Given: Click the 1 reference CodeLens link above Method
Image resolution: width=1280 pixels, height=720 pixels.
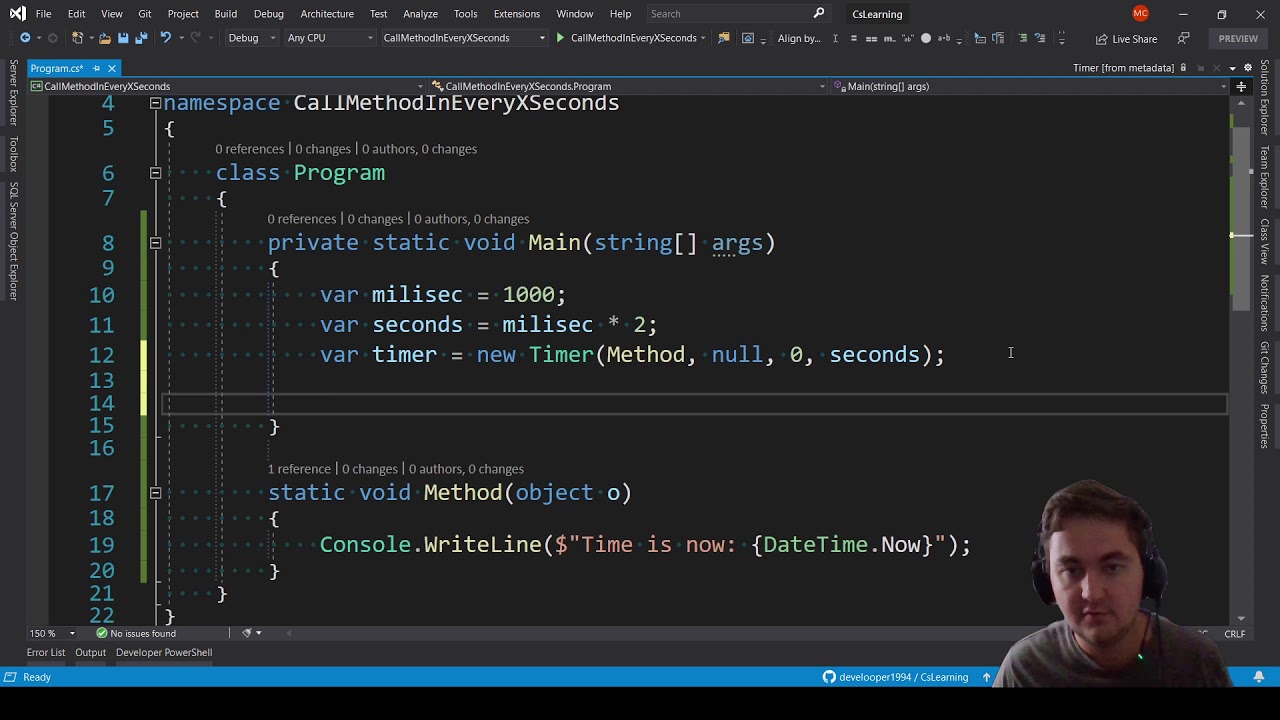Looking at the screenshot, I should click(298, 468).
